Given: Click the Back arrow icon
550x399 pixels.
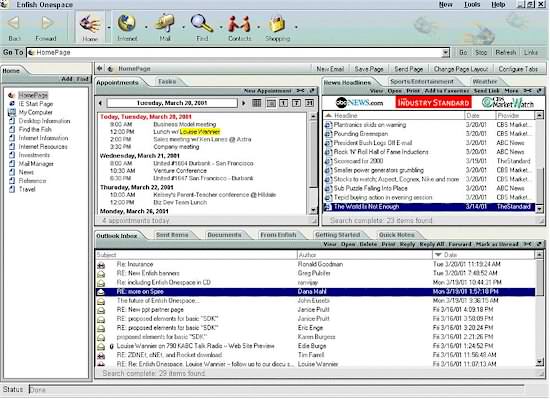Looking at the screenshot, I should pyautogui.click(x=14, y=23).
